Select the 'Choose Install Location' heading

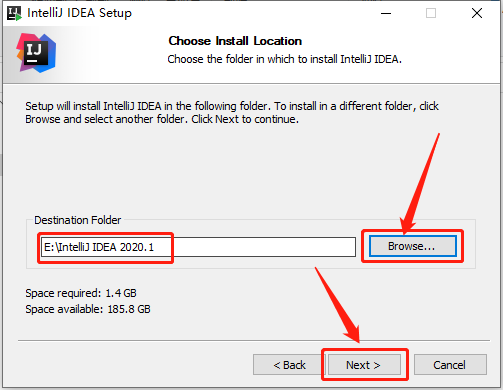pos(235,41)
